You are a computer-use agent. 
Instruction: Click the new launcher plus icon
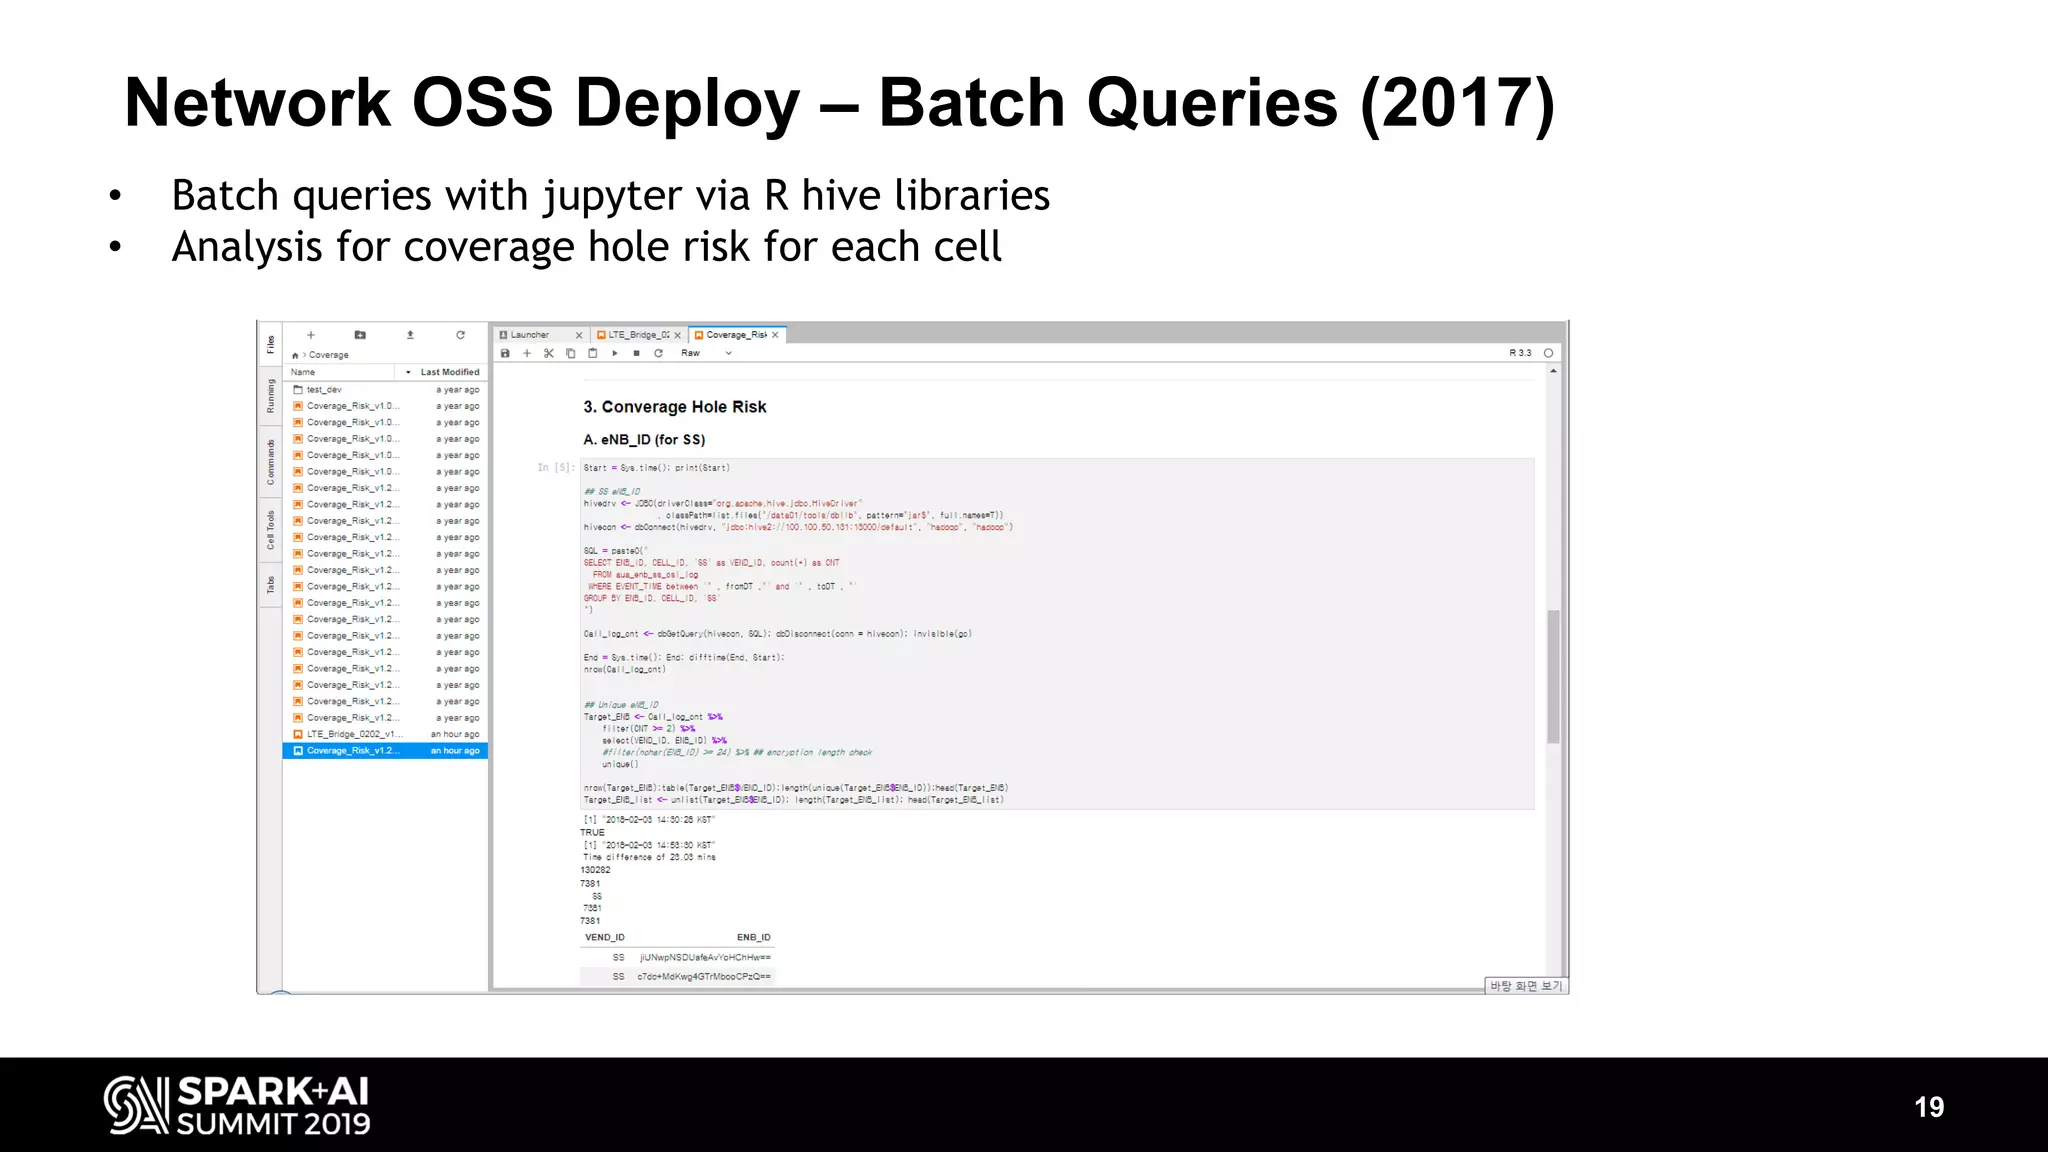click(x=311, y=335)
